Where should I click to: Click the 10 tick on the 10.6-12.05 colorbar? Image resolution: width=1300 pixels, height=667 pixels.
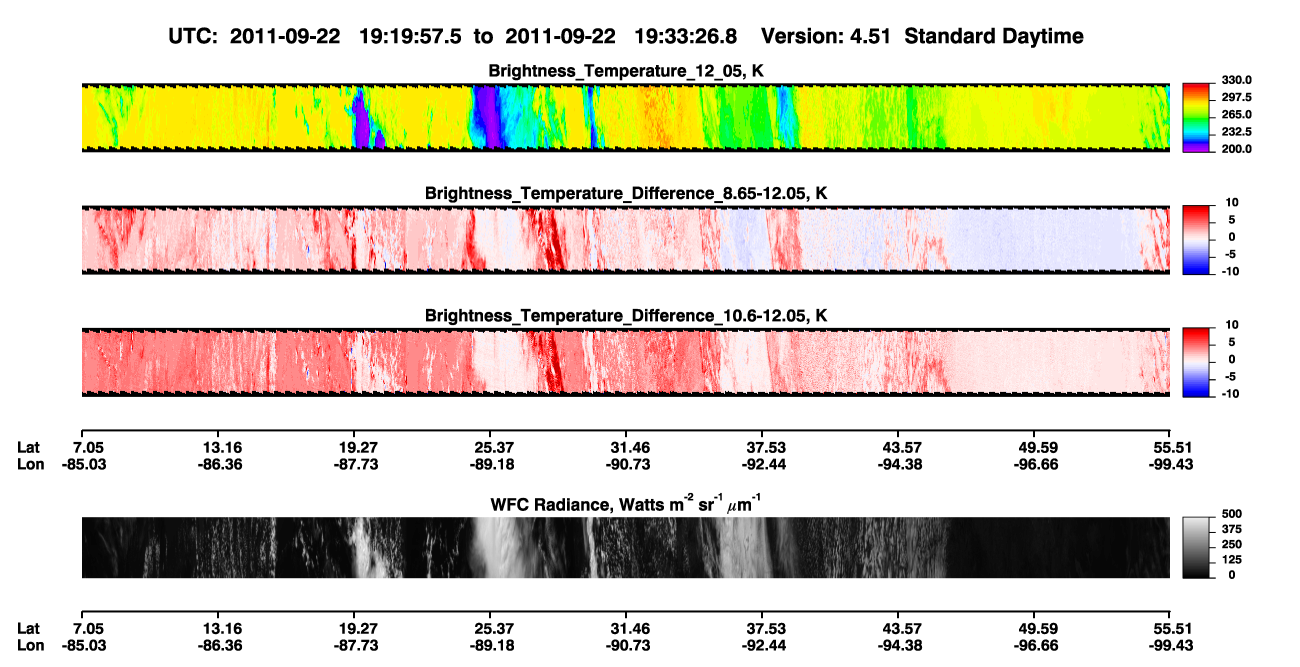(1231, 325)
